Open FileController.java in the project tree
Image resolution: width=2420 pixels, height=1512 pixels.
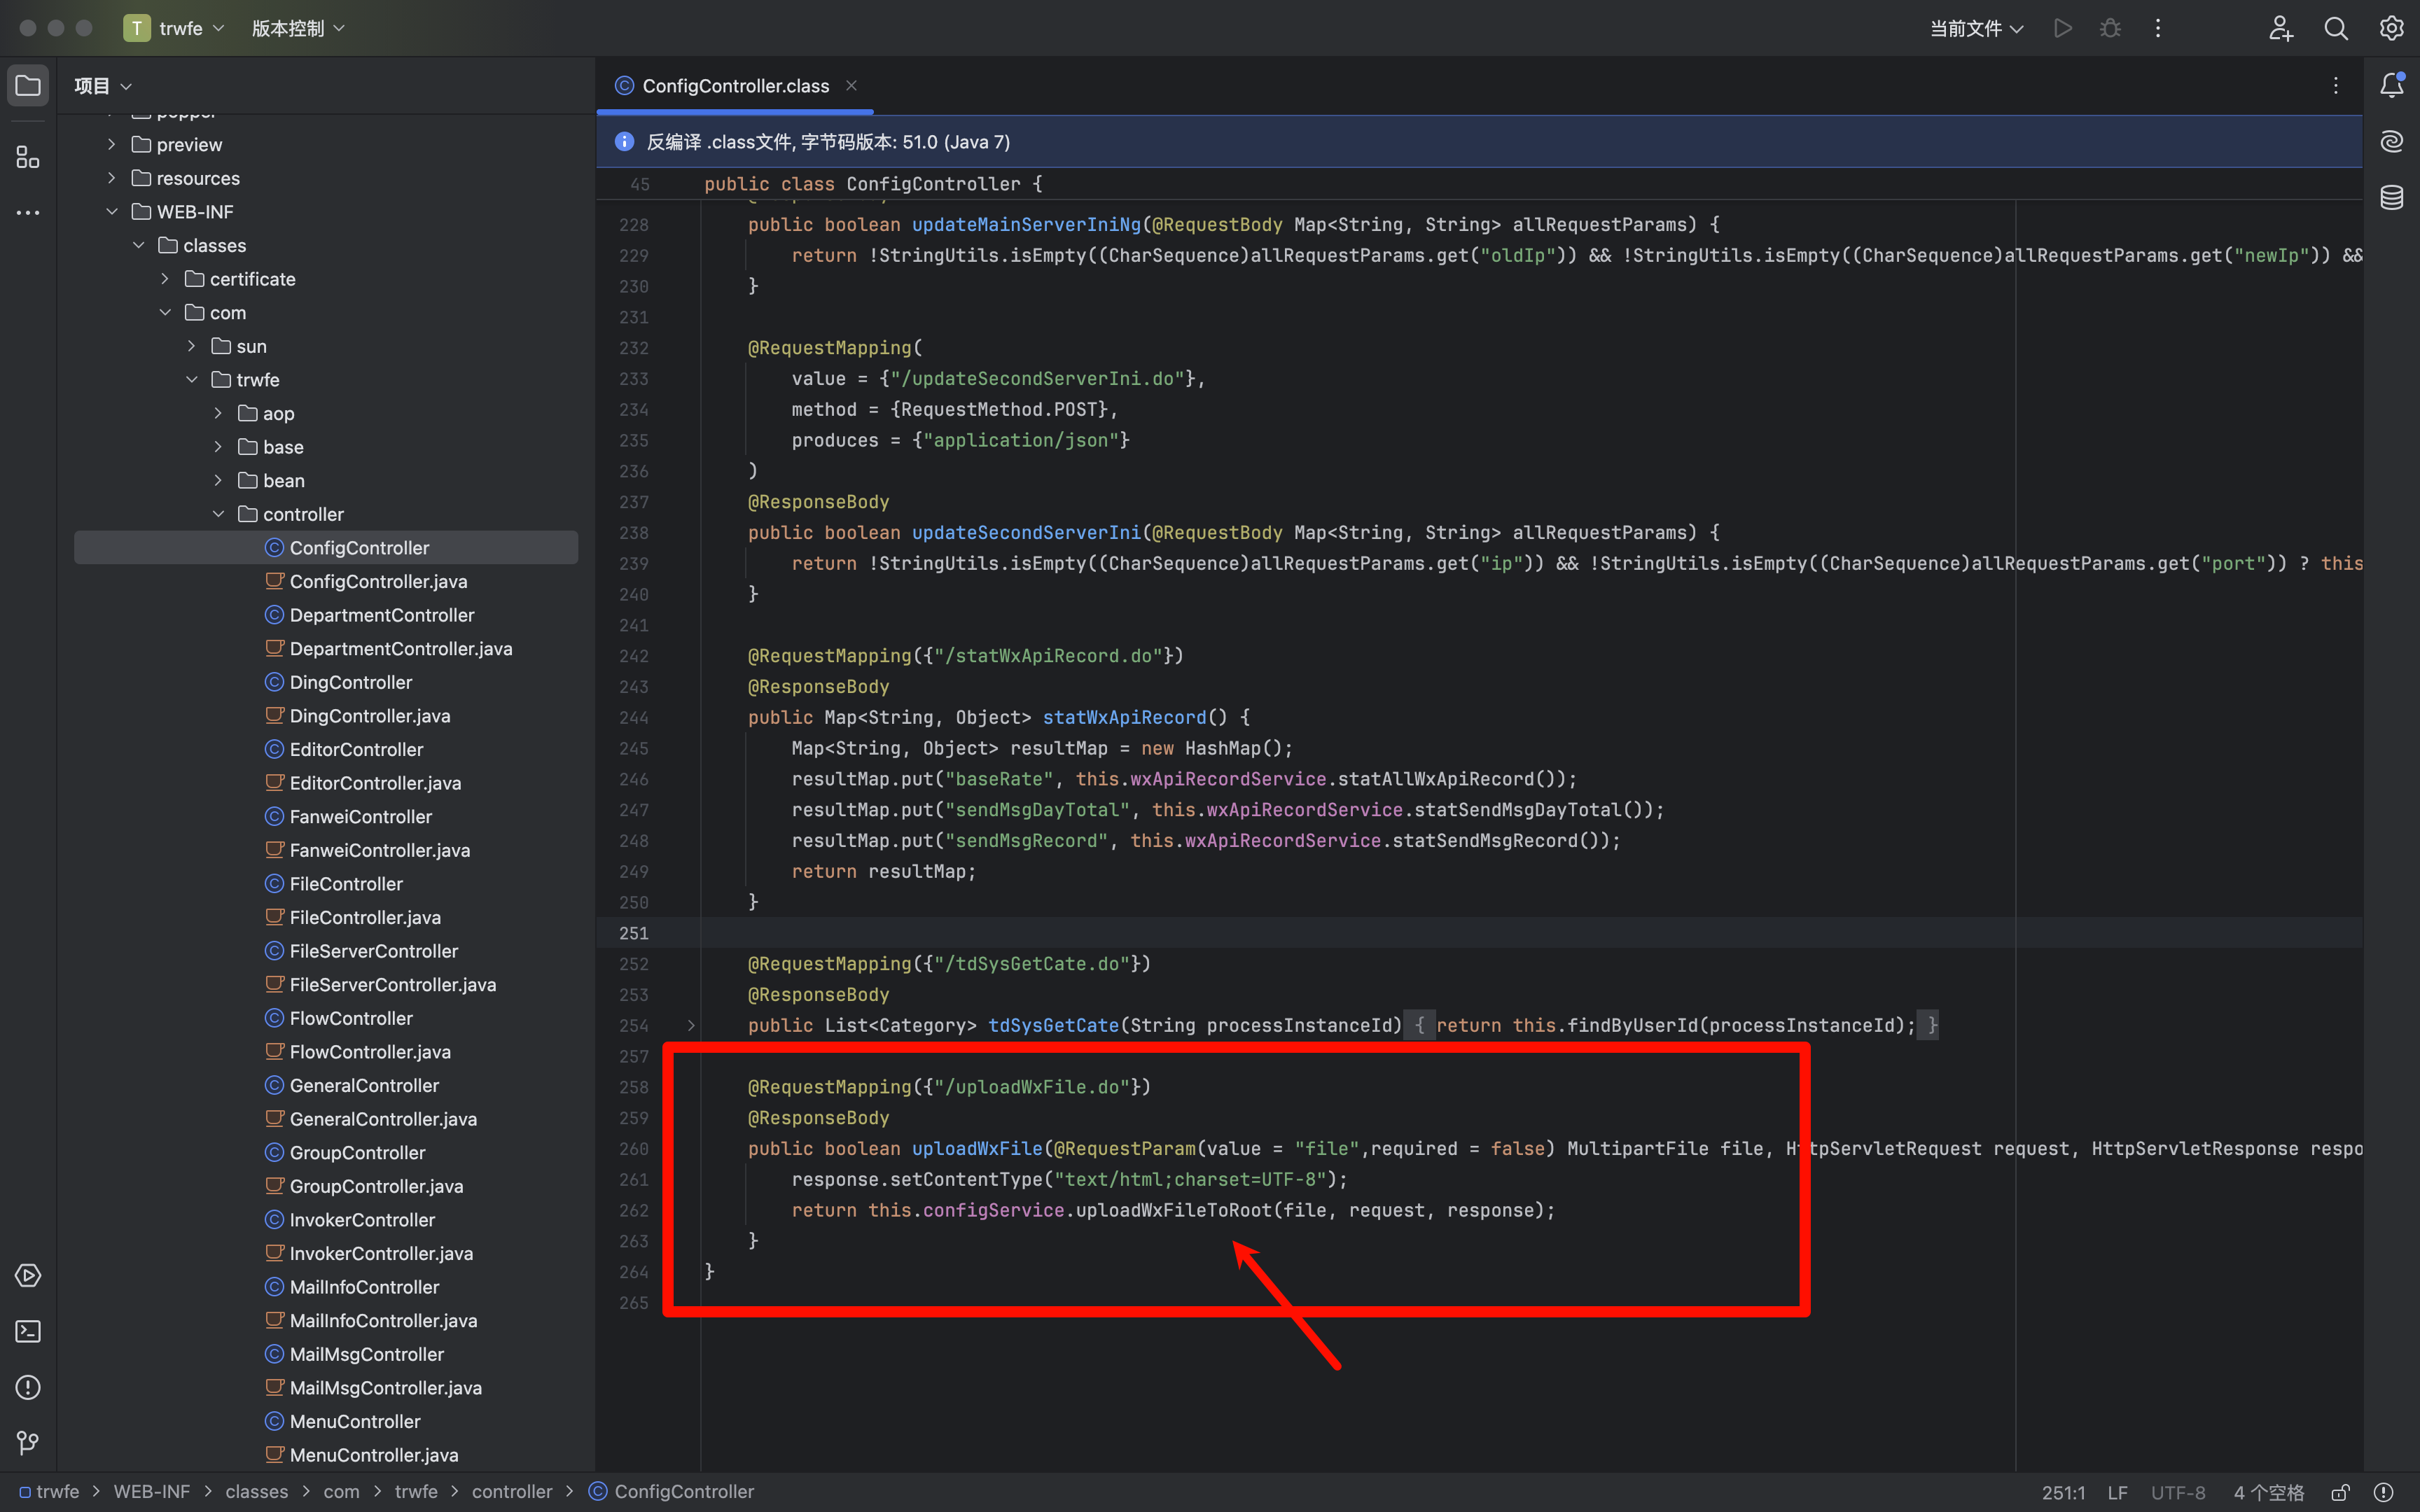pos(365,917)
